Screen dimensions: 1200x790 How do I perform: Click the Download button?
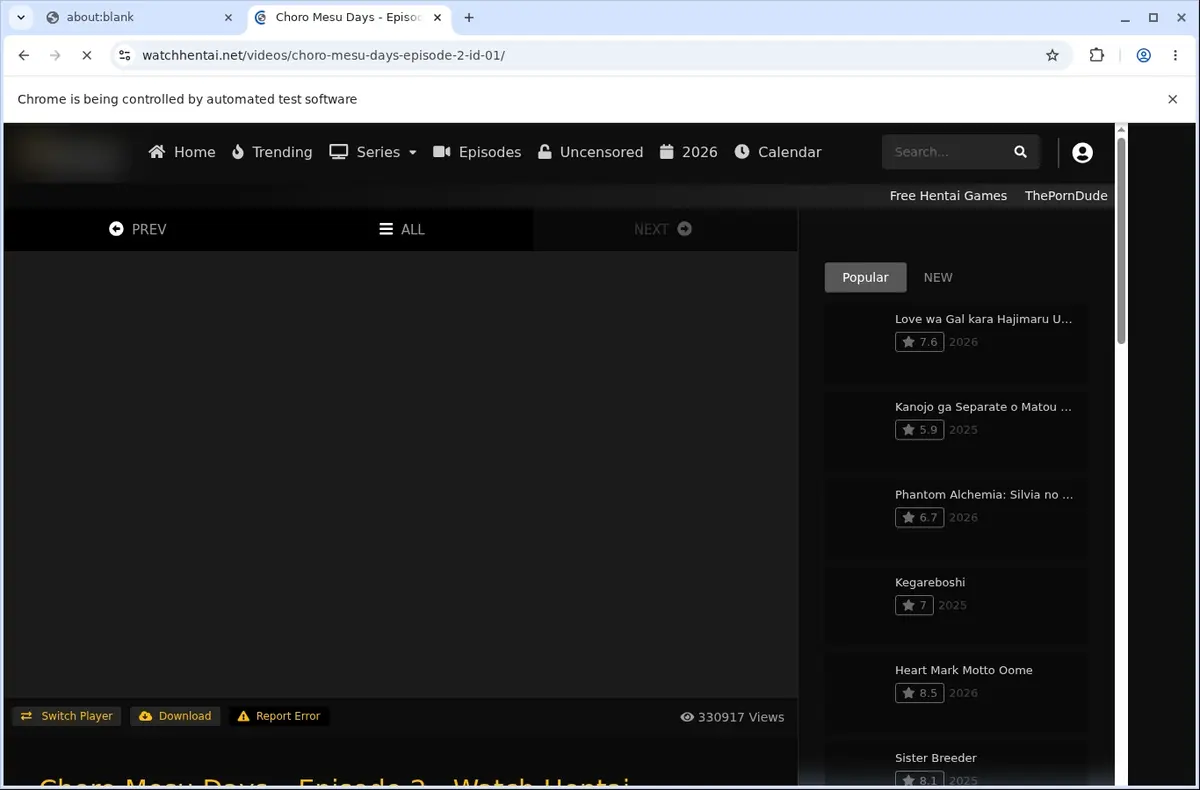[175, 716]
